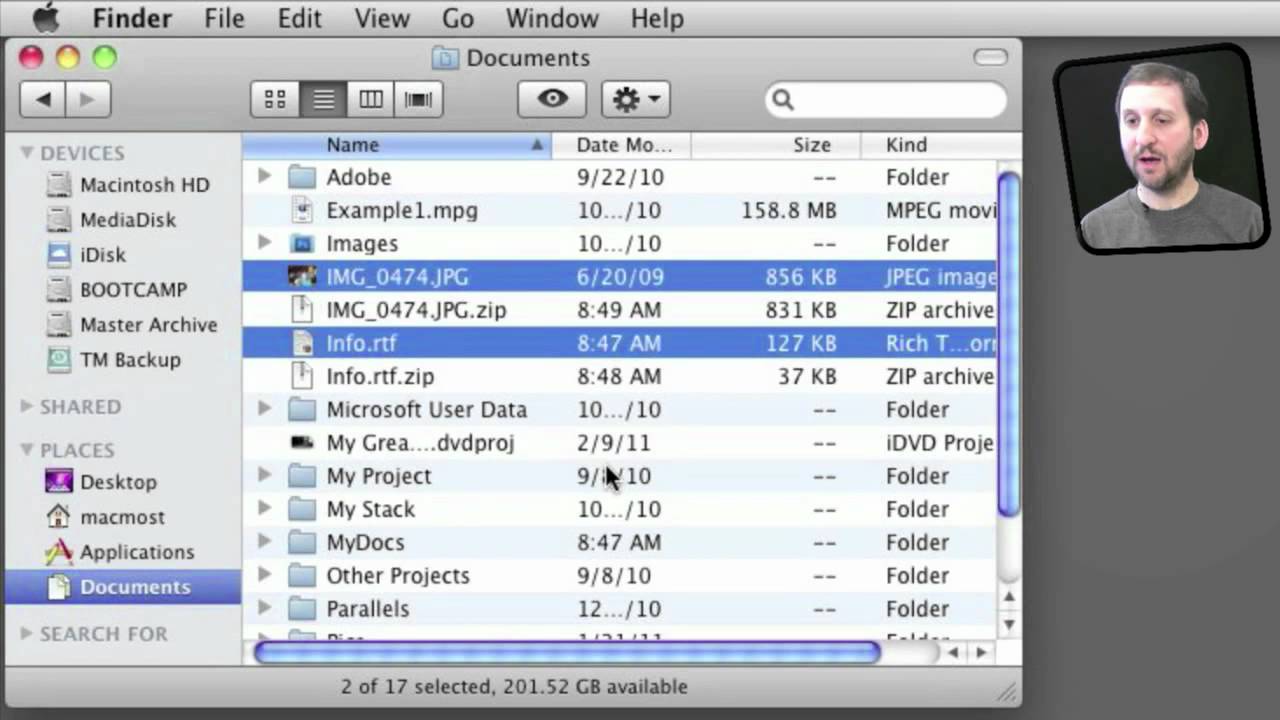Sort by the Date Modified column header
This screenshot has height=720, width=1280.
tap(621, 145)
